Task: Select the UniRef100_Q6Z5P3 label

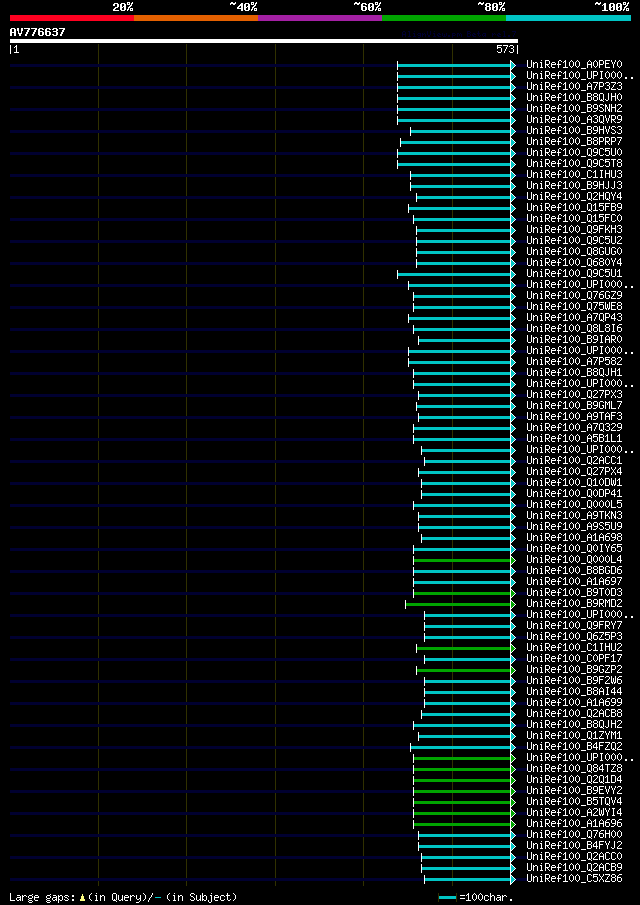Action: coord(574,637)
